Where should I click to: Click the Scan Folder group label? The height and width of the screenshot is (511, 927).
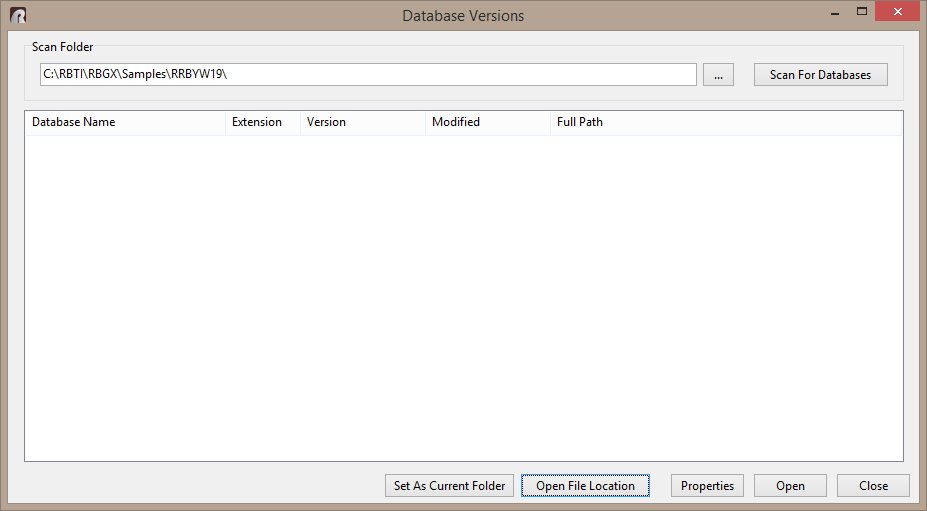62,47
